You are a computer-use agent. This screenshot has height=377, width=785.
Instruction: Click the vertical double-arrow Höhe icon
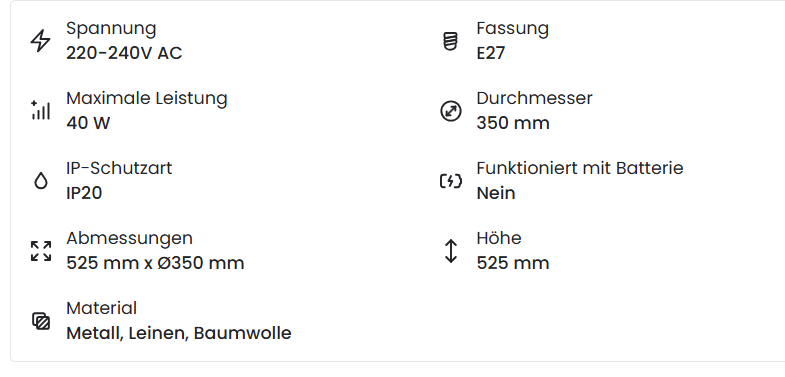pyautogui.click(x=451, y=251)
